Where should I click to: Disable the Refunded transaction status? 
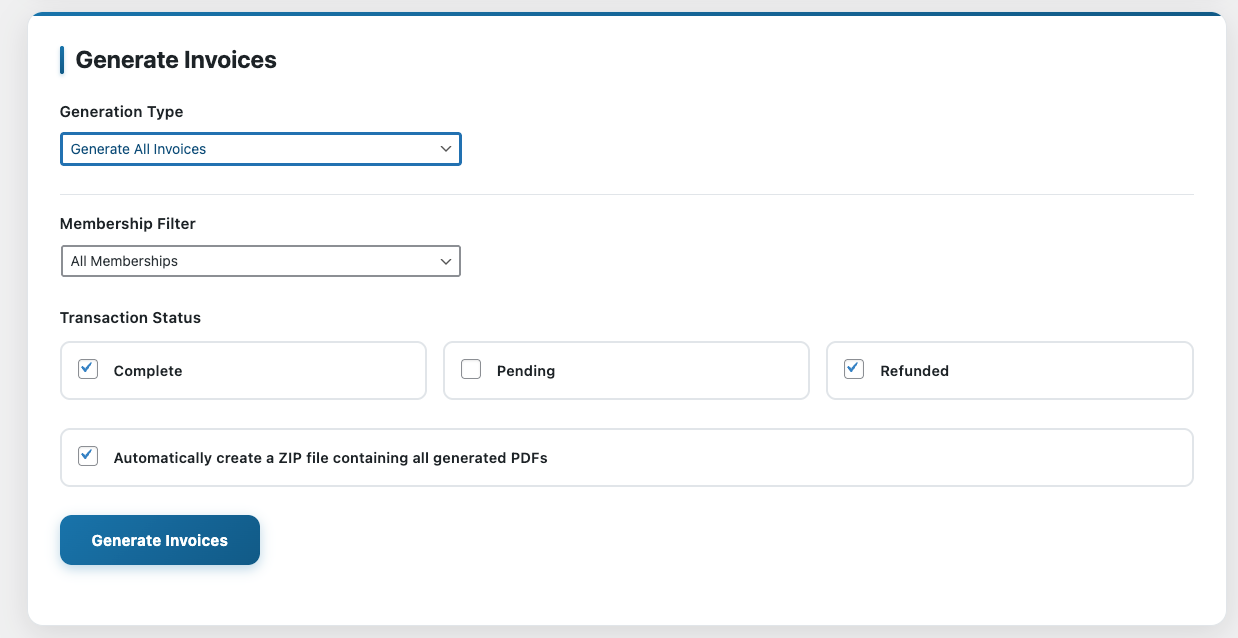[x=853, y=369]
